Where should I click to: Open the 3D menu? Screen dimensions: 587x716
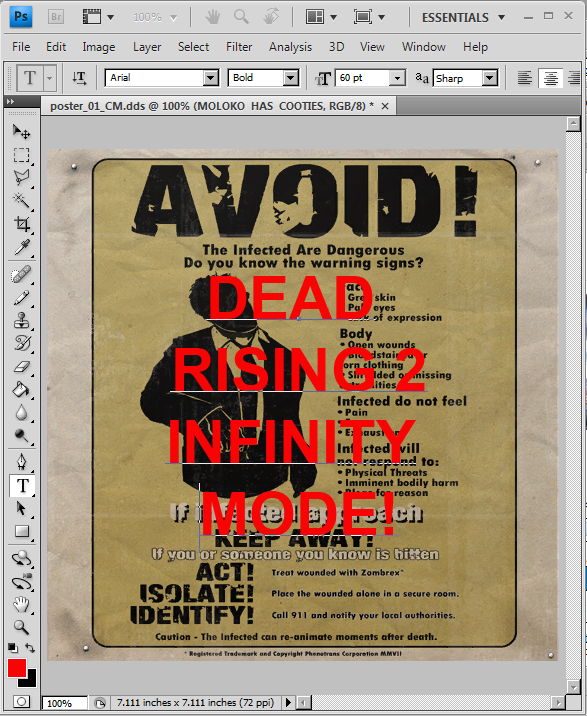coord(337,47)
